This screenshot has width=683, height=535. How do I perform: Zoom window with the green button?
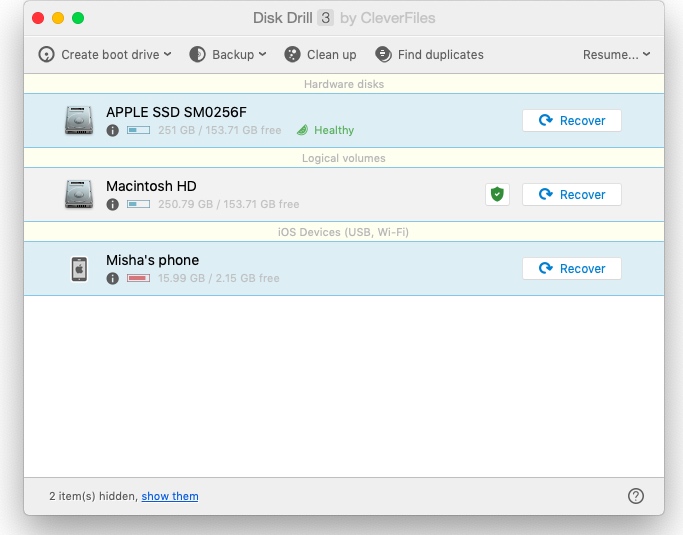pos(78,18)
